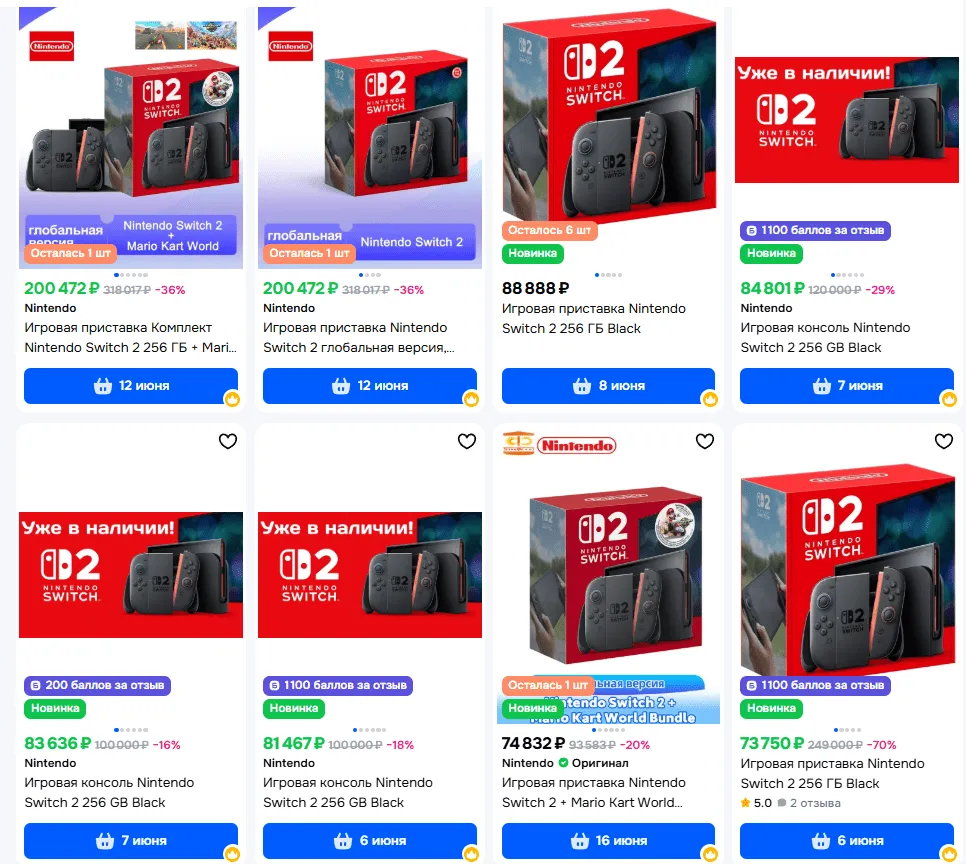The image size is (966, 864).
Task: Click the rating star 5.0
Action: pyautogui.click(x=745, y=803)
